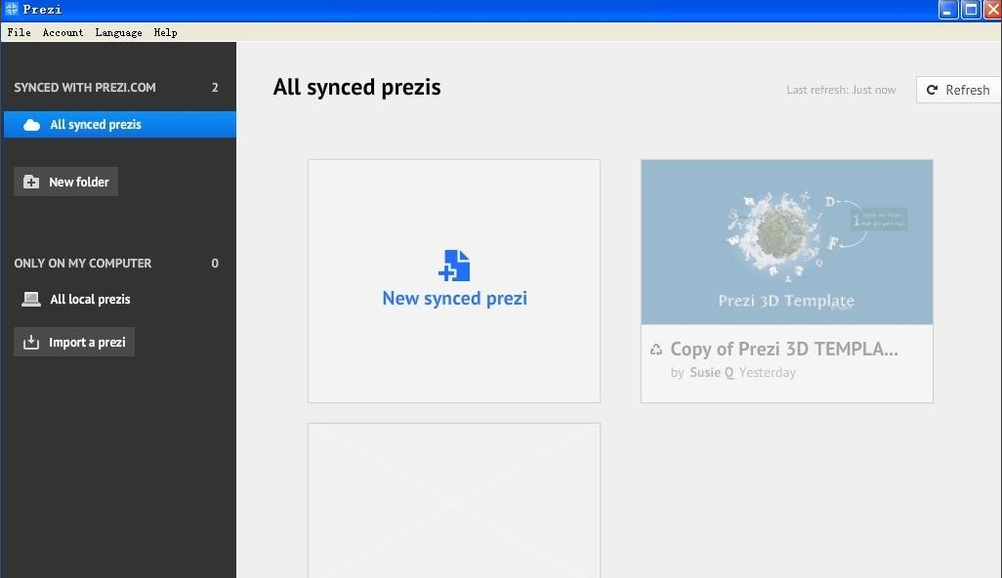Open the Help menu
This screenshot has height=578, width=1002.
point(166,32)
